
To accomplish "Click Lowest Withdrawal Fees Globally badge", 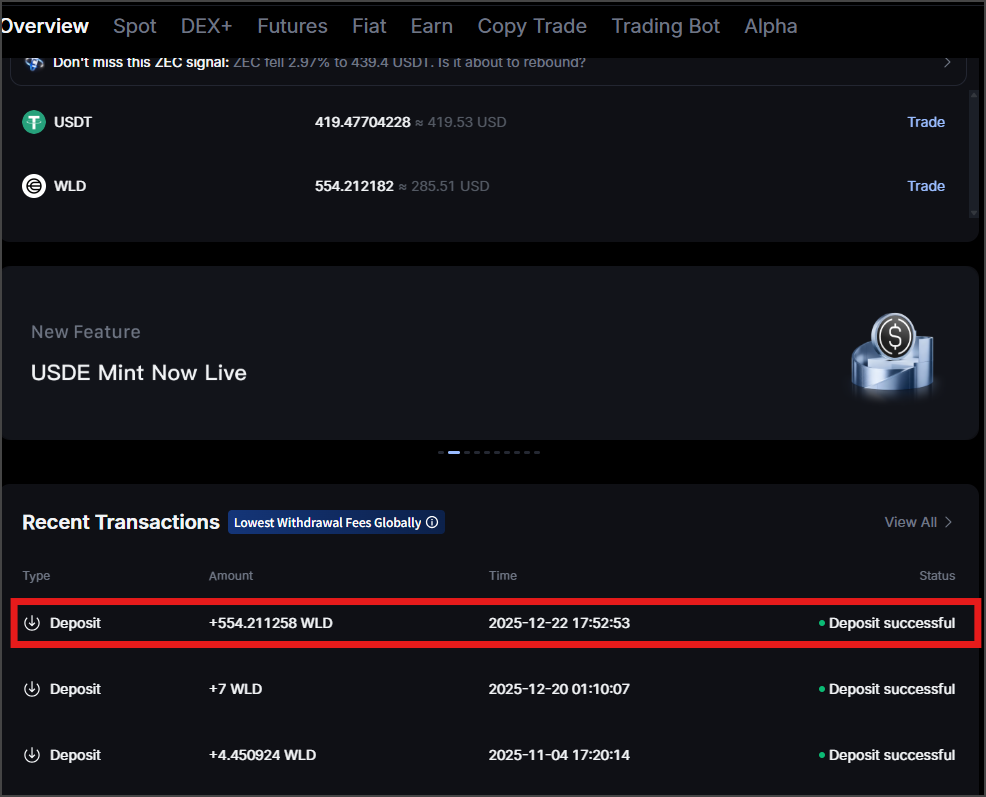I will click(x=336, y=522).
